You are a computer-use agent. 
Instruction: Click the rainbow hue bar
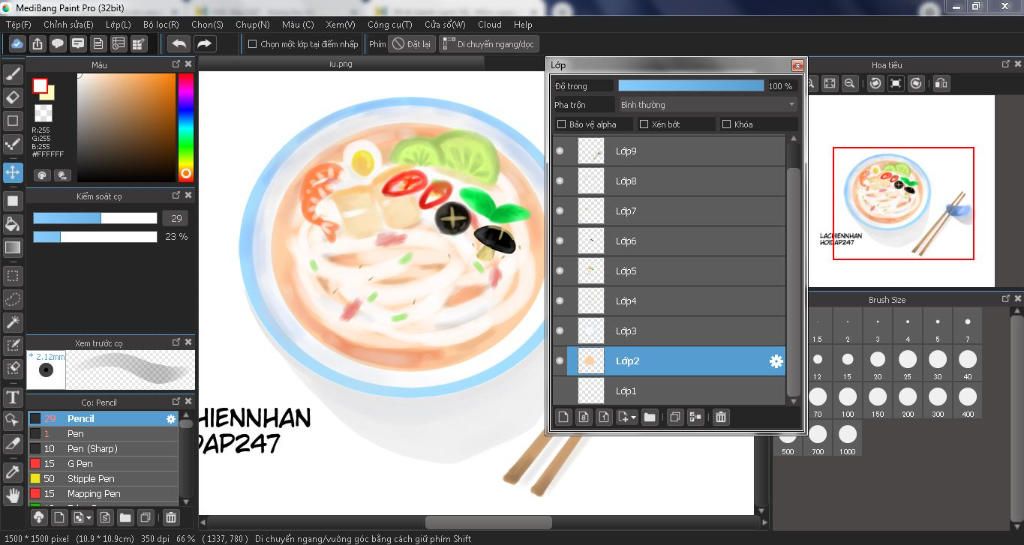coord(186,127)
